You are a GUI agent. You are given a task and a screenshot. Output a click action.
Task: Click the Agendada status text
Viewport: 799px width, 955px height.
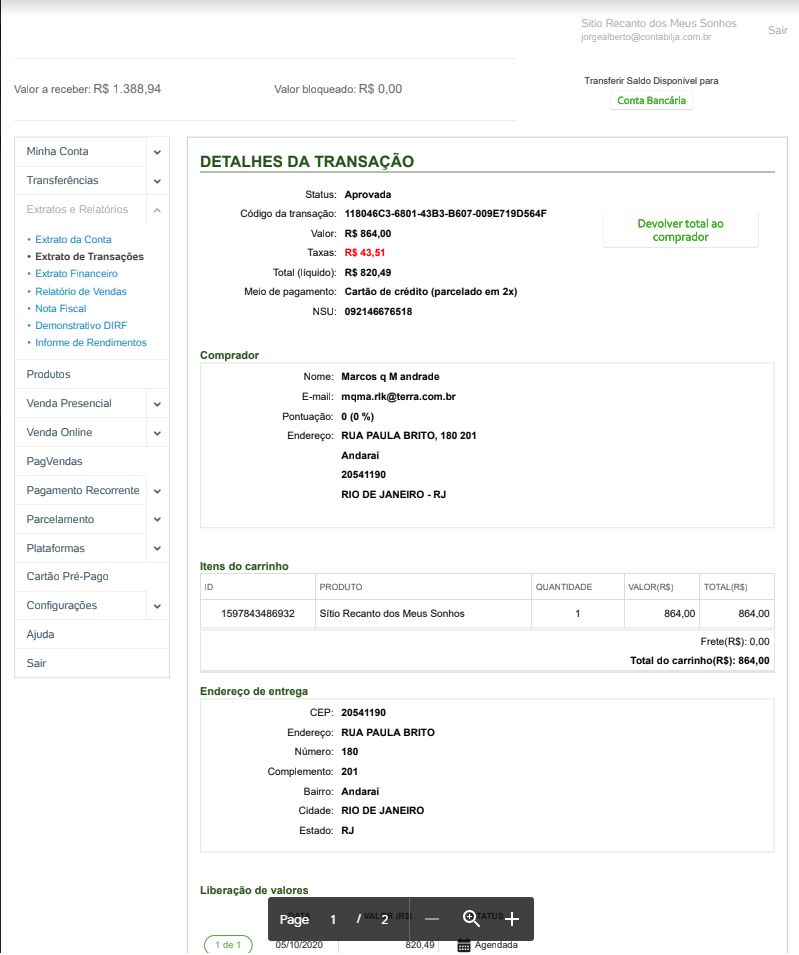click(496, 945)
